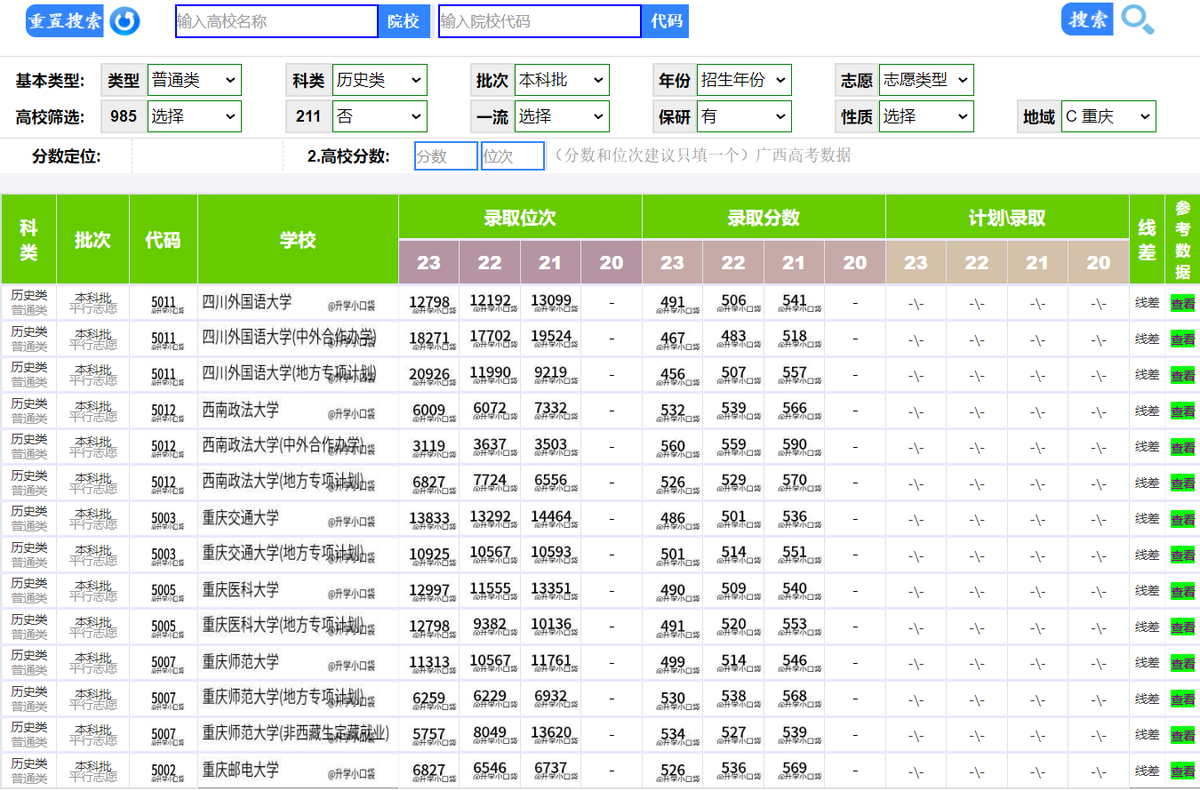Screen dimensions: 1200x790
Task: Change the 211 dropdown currently set to 否
Action: point(379,116)
